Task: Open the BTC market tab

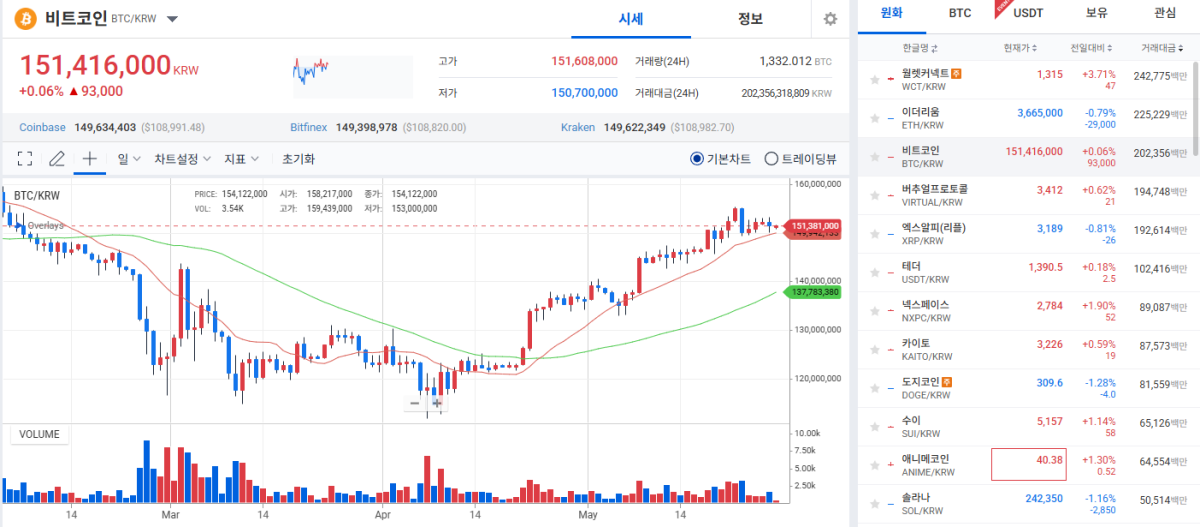Action: coord(960,13)
